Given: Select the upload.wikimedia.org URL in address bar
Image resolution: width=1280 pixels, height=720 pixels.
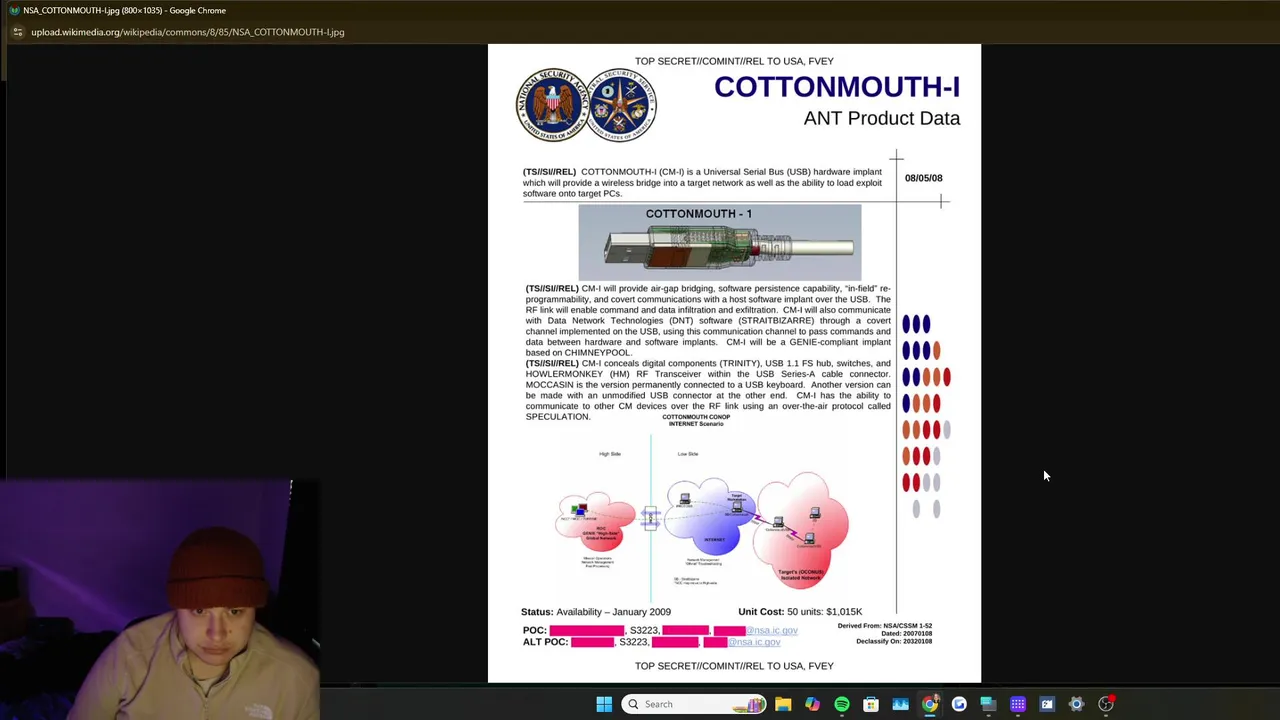Looking at the screenshot, I should (187, 32).
